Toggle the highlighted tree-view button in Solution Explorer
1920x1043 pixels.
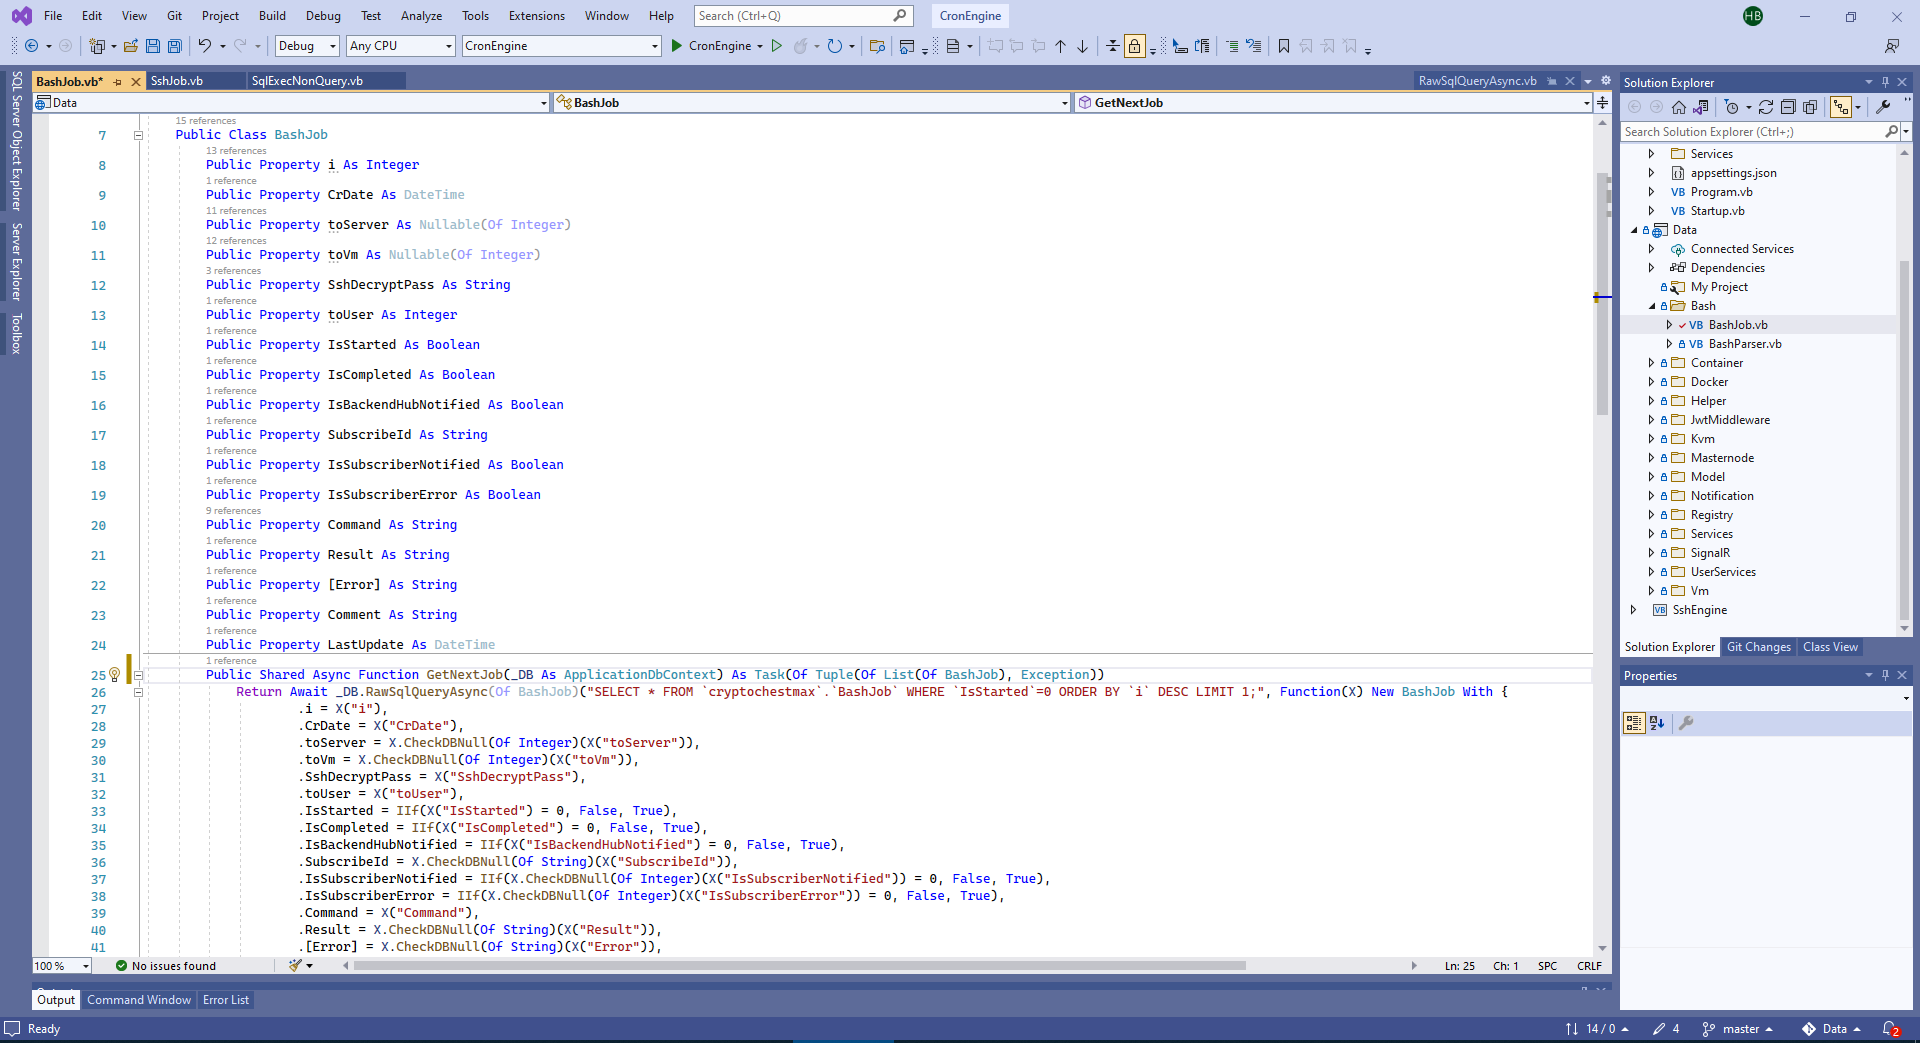1840,107
